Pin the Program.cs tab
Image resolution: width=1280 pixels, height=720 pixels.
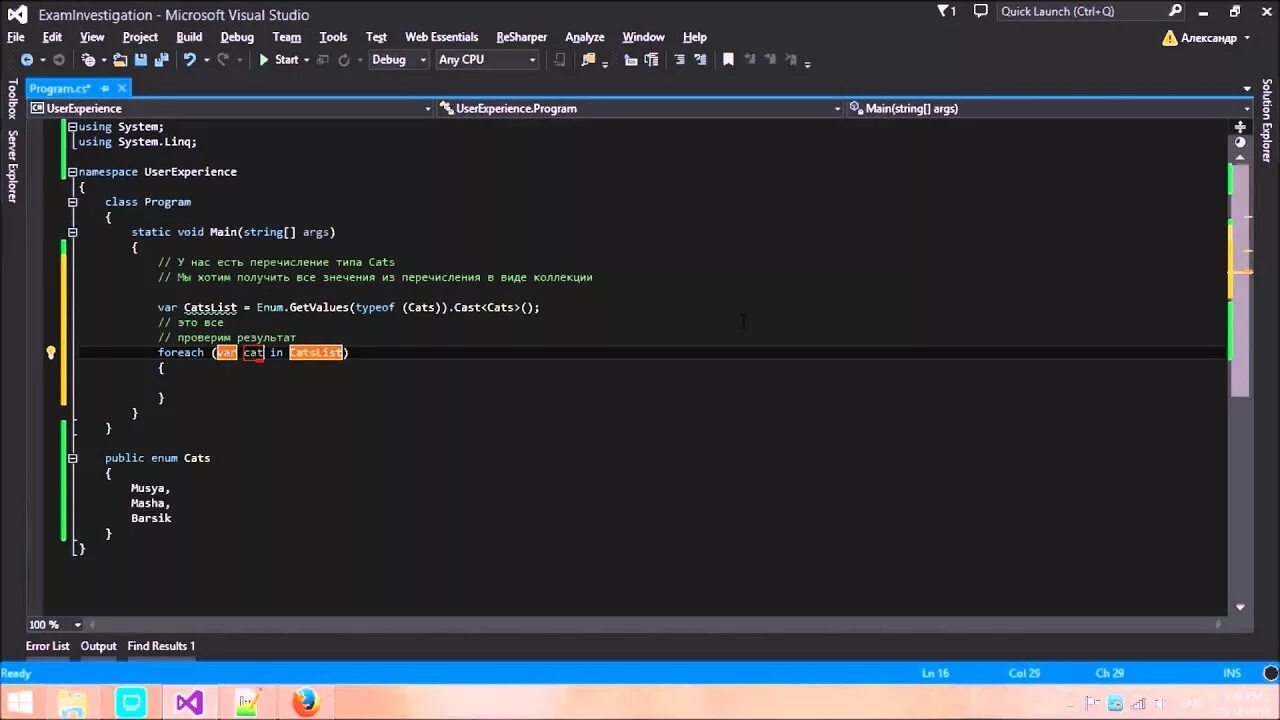[x=104, y=89]
